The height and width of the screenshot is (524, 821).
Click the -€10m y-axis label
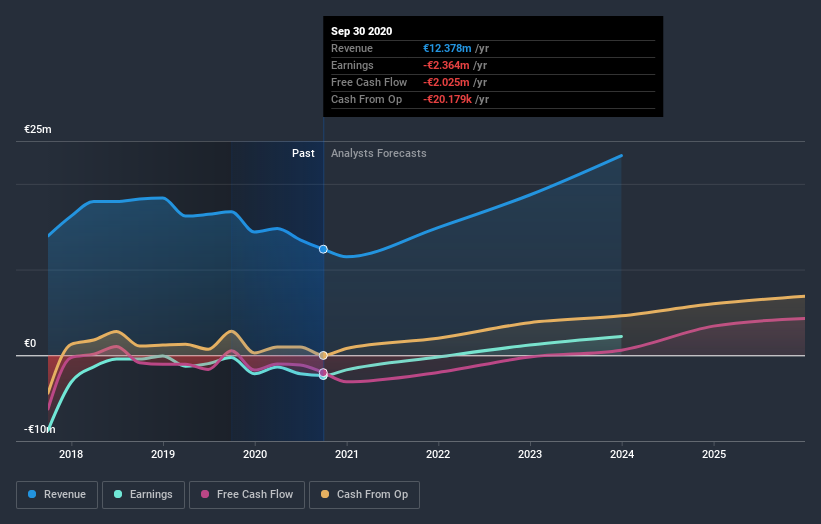[40, 429]
